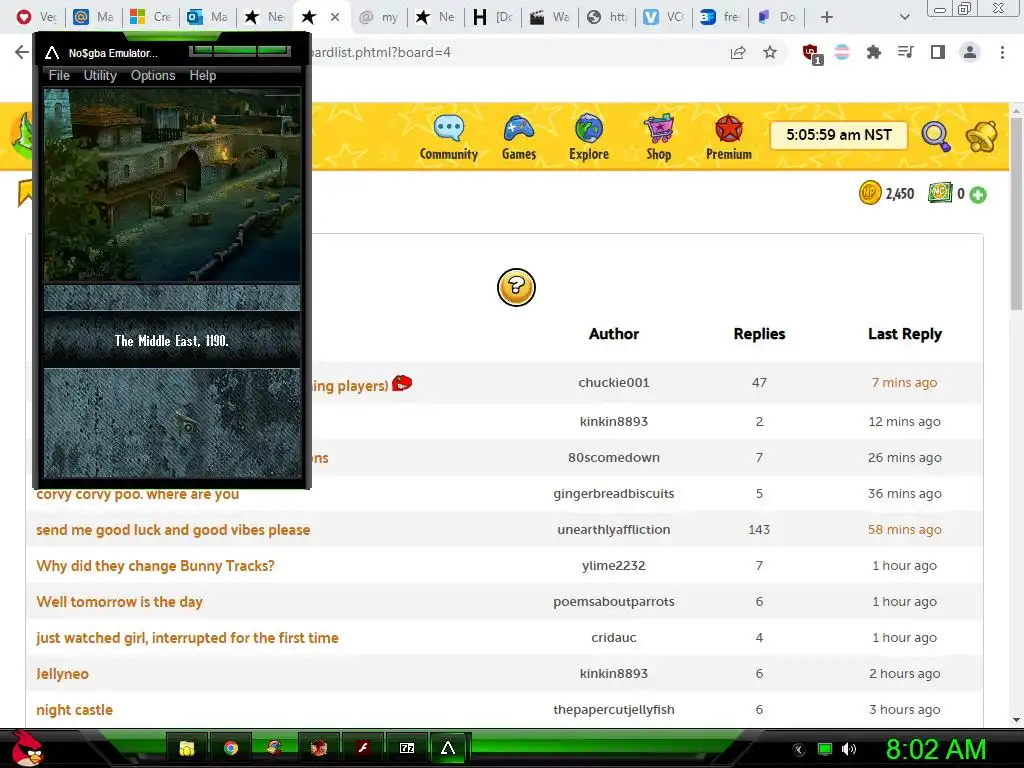Close the current Neopets tab

click(335, 17)
